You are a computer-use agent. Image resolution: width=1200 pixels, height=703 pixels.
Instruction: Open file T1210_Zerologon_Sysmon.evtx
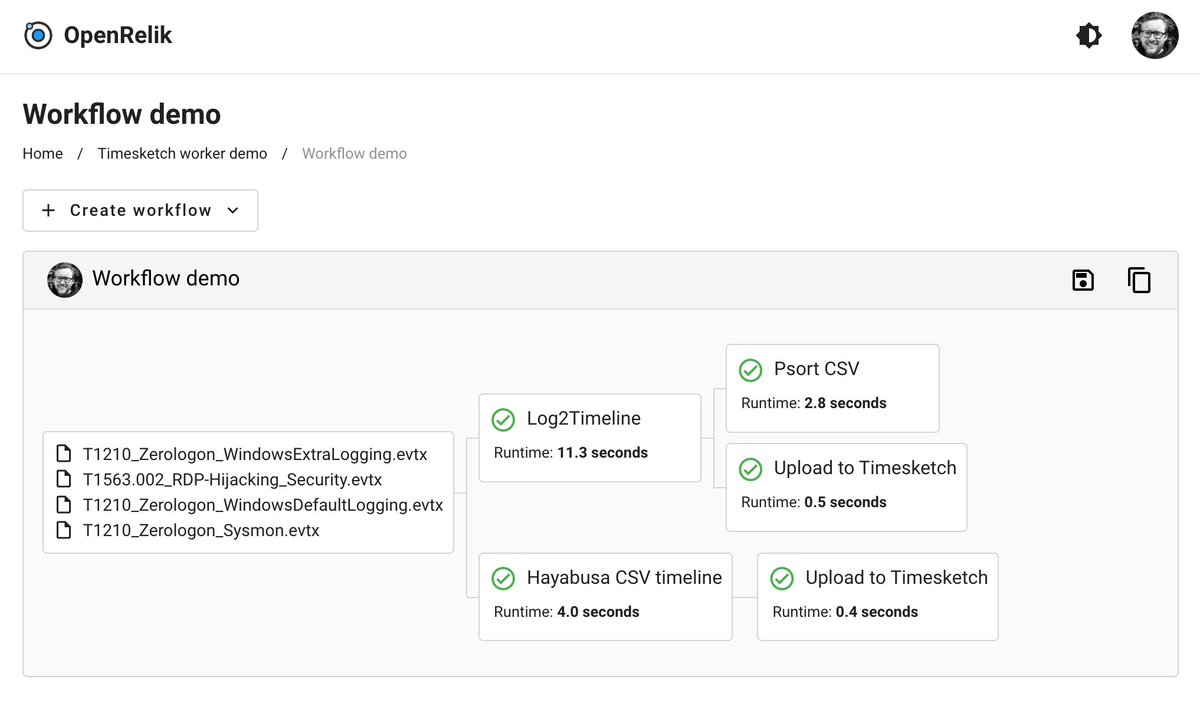pos(201,531)
